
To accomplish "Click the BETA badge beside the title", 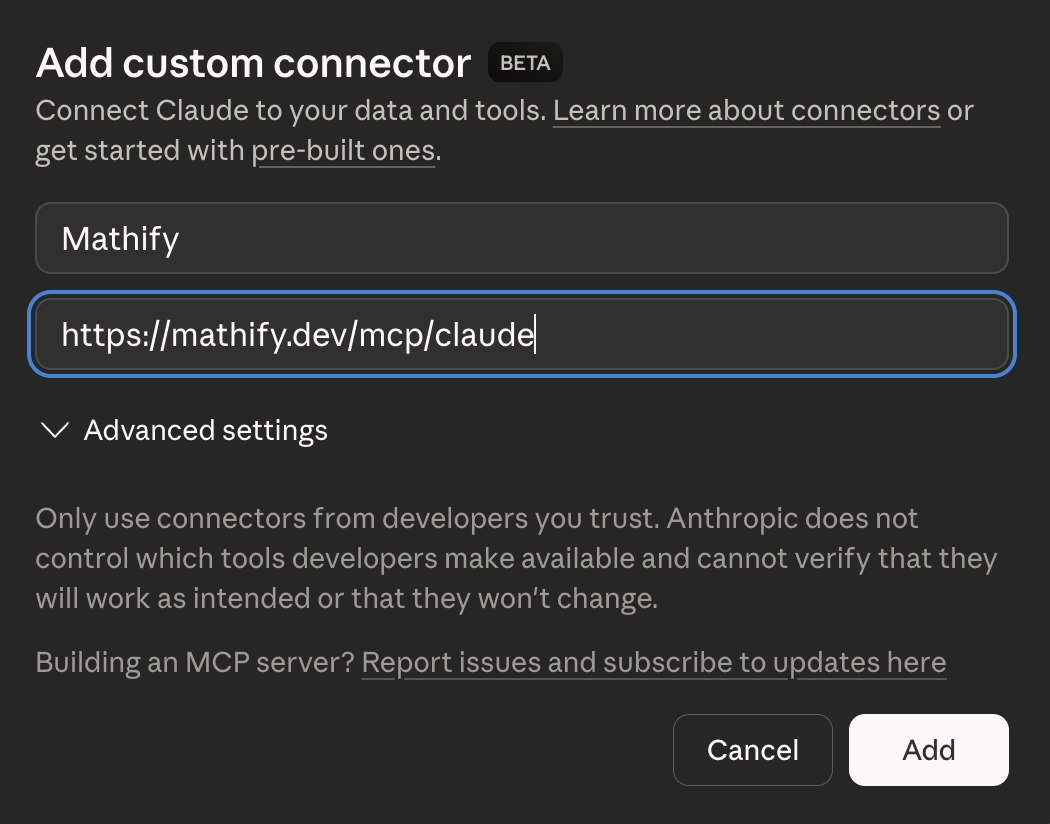I will click(x=525, y=63).
